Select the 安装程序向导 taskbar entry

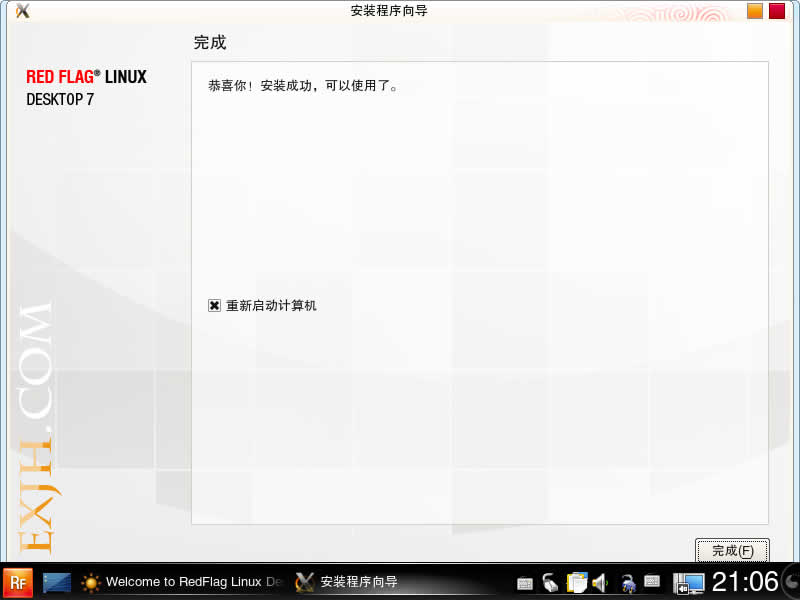(348, 582)
